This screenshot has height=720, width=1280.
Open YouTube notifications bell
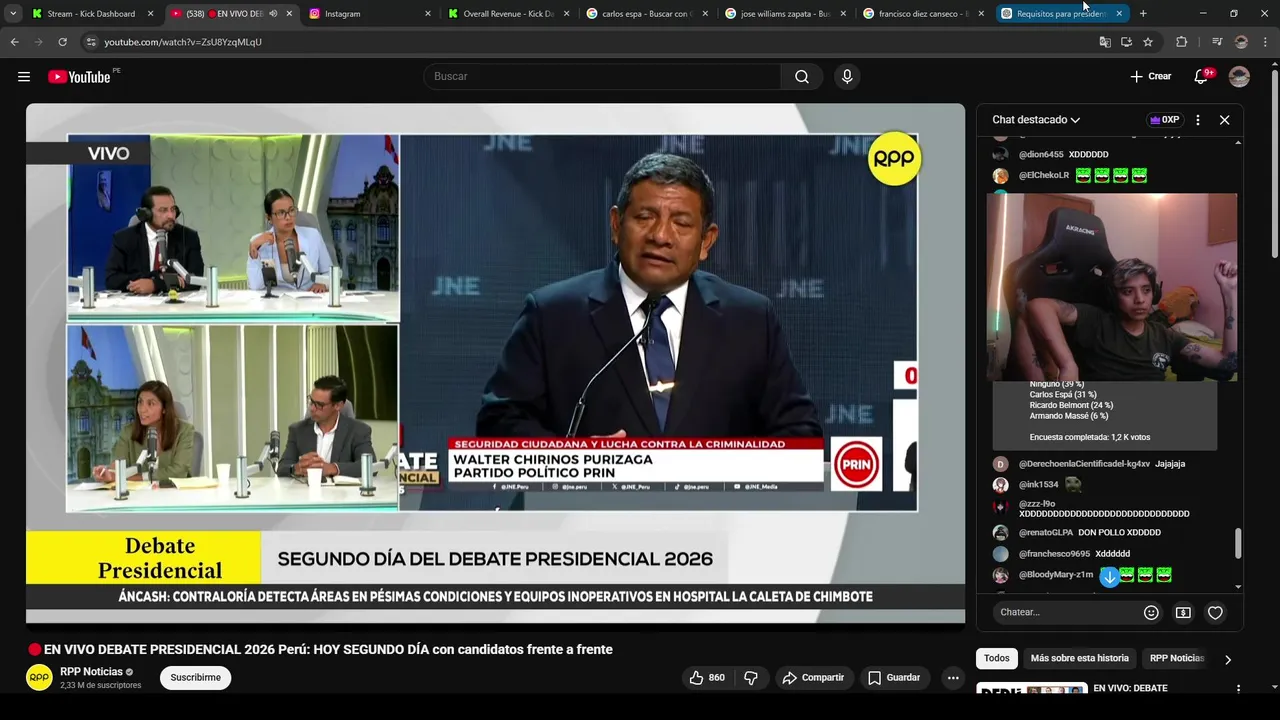pyautogui.click(x=1202, y=77)
